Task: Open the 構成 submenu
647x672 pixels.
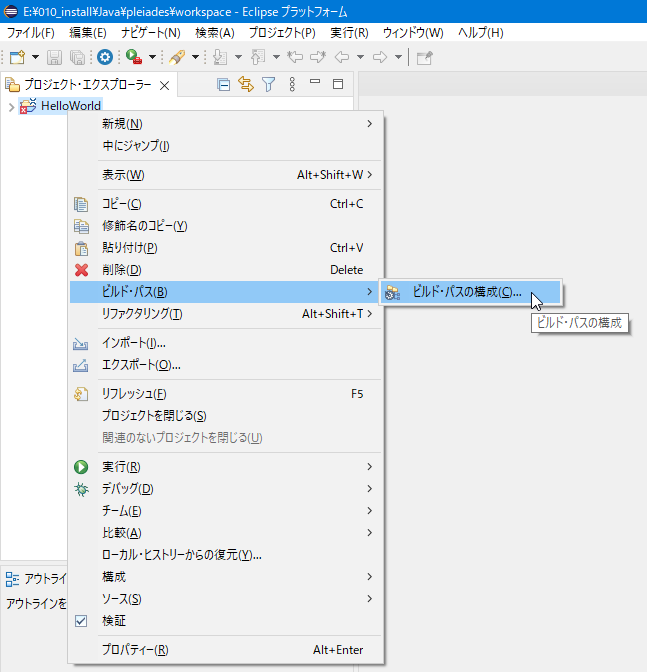Action: coord(226,577)
